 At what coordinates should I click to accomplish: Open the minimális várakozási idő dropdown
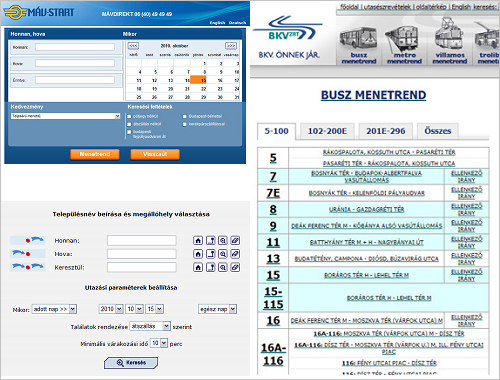pos(159,343)
